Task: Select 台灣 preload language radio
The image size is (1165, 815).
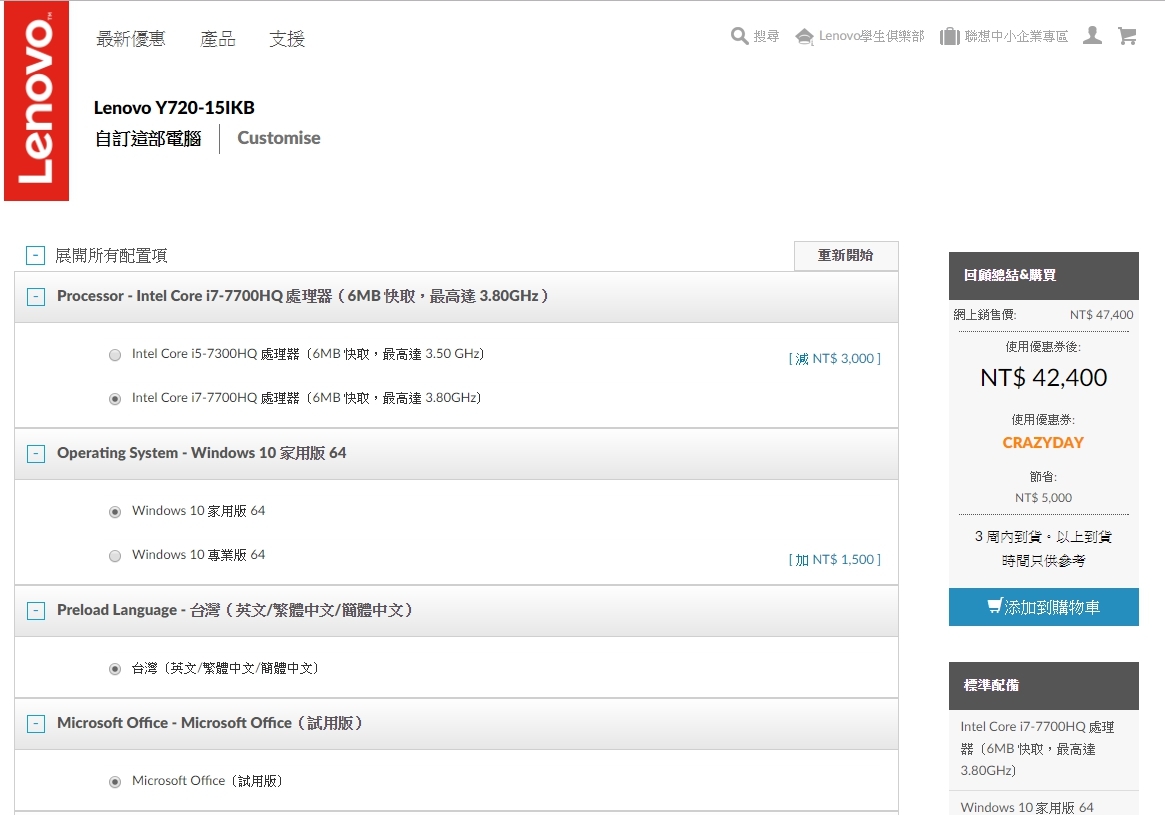Action: click(115, 669)
